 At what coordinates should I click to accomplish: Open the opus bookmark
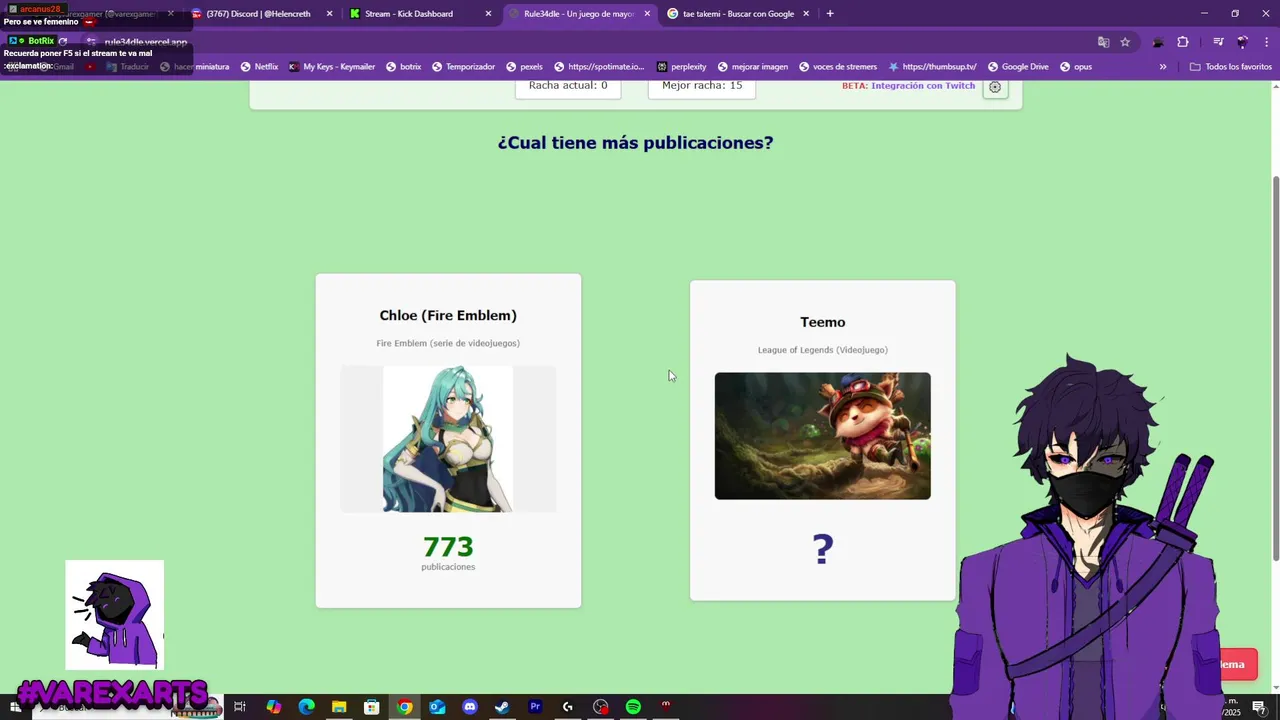(x=1075, y=67)
